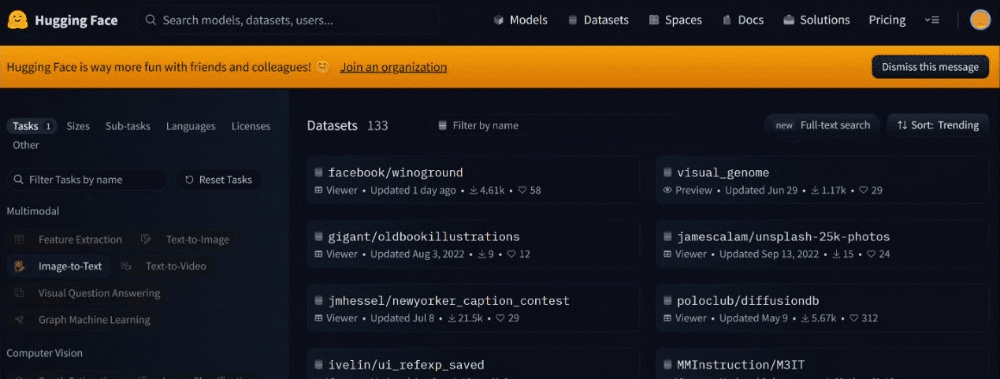Switch to the Languages filter tab
This screenshot has width=1000, height=379.
click(191, 126)
